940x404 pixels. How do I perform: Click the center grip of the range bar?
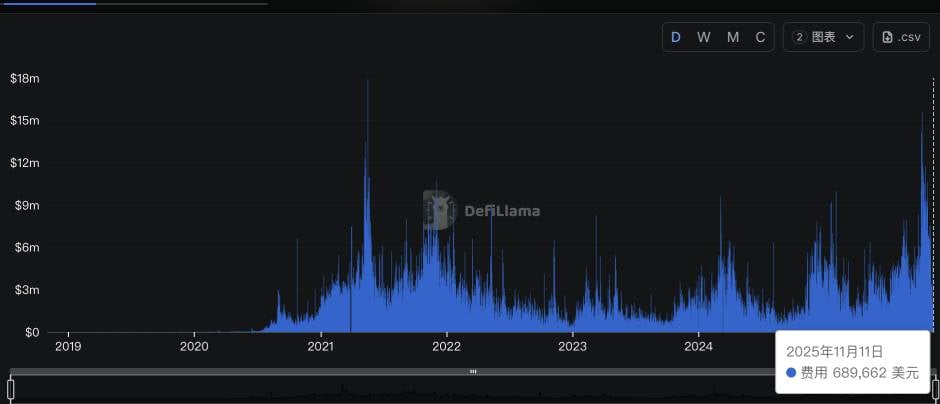click(x=473, y=371)
